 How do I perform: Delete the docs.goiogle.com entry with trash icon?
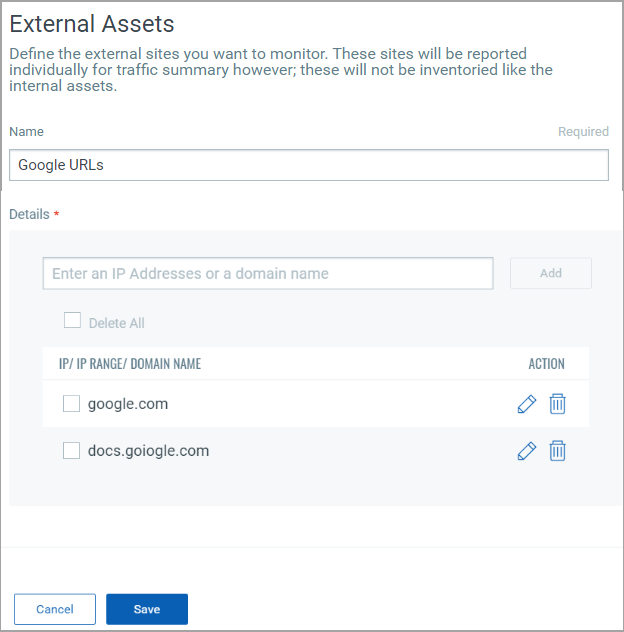(557, 451)
